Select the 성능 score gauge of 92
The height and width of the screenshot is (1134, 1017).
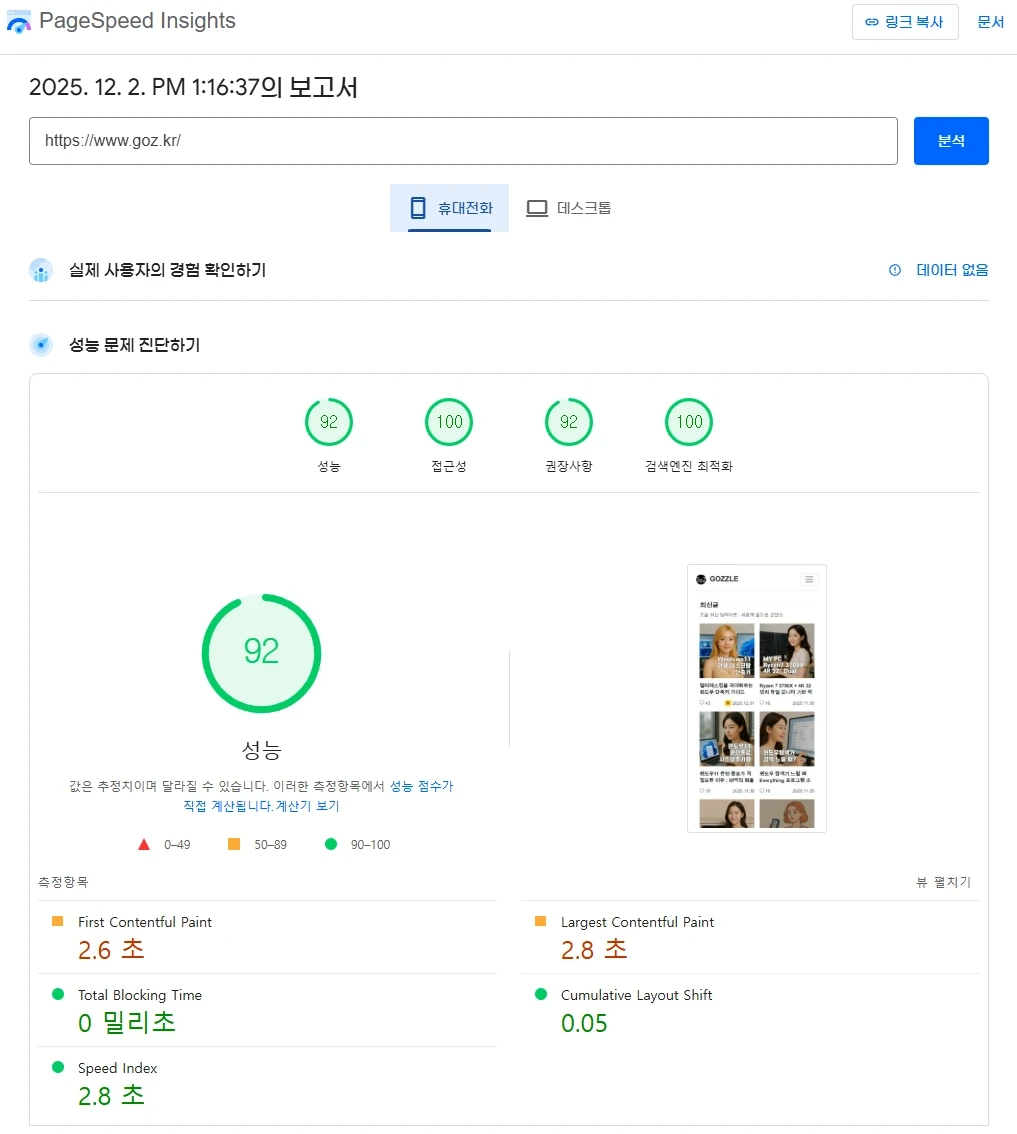click(329, 422)
